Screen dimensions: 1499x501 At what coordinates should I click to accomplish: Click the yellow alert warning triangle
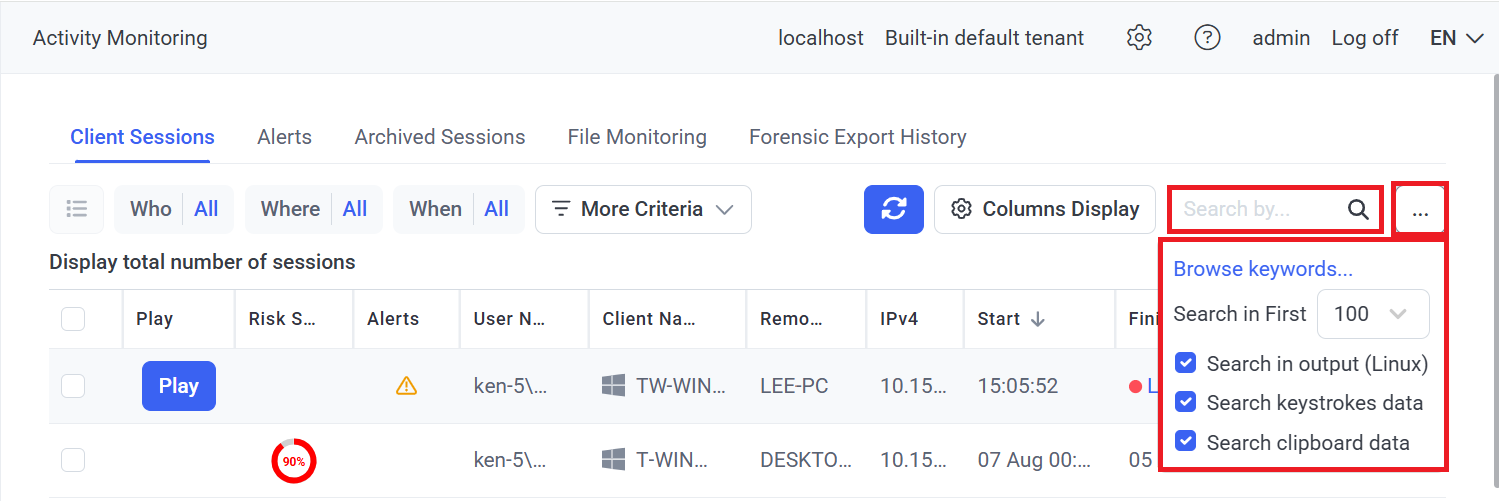tap(406, 386)
